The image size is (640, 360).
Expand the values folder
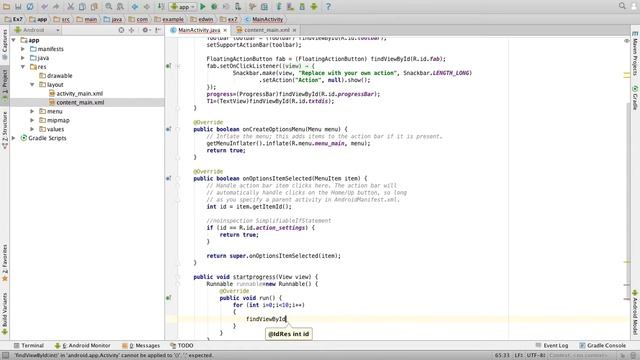tap(32, 129)
